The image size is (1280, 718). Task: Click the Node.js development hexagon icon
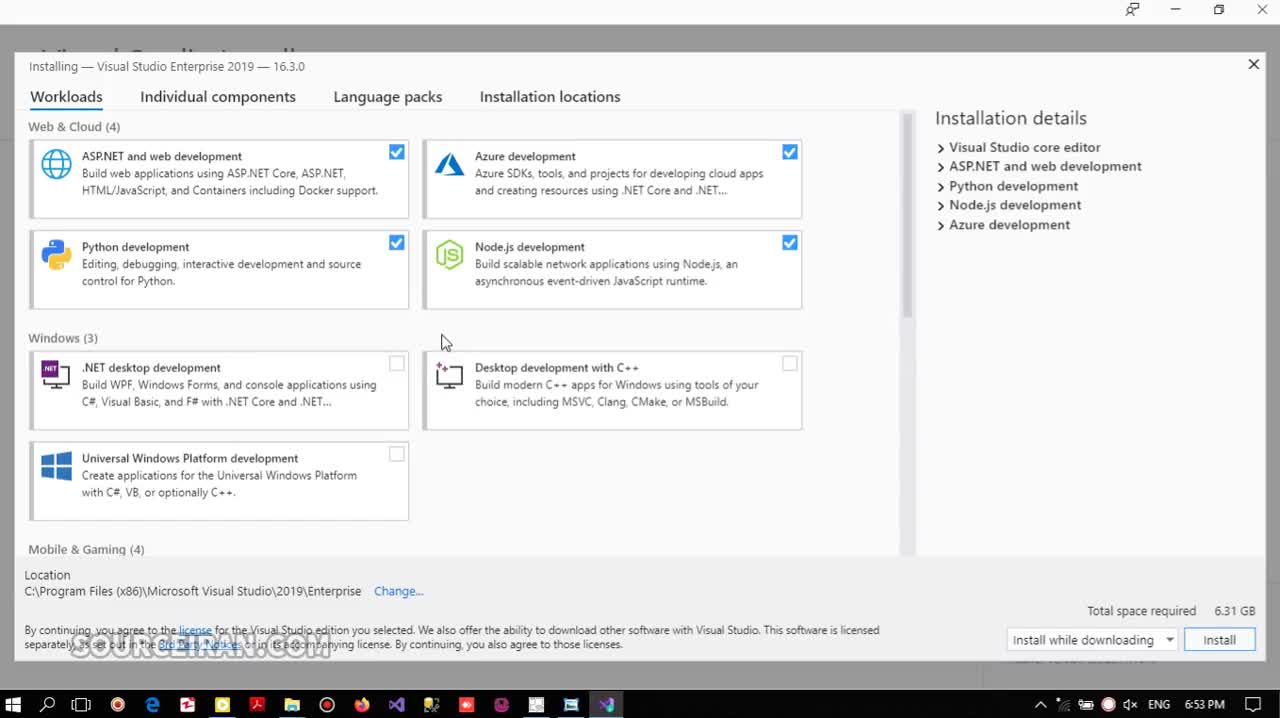449,255
